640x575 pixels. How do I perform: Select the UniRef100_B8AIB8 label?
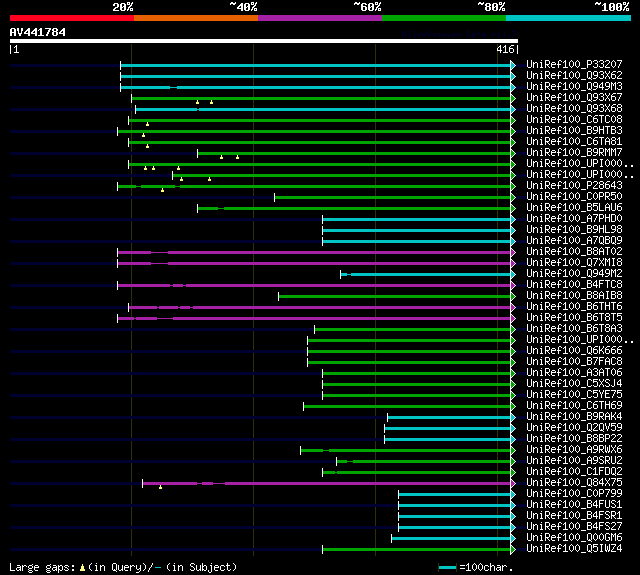click(574, 296)
